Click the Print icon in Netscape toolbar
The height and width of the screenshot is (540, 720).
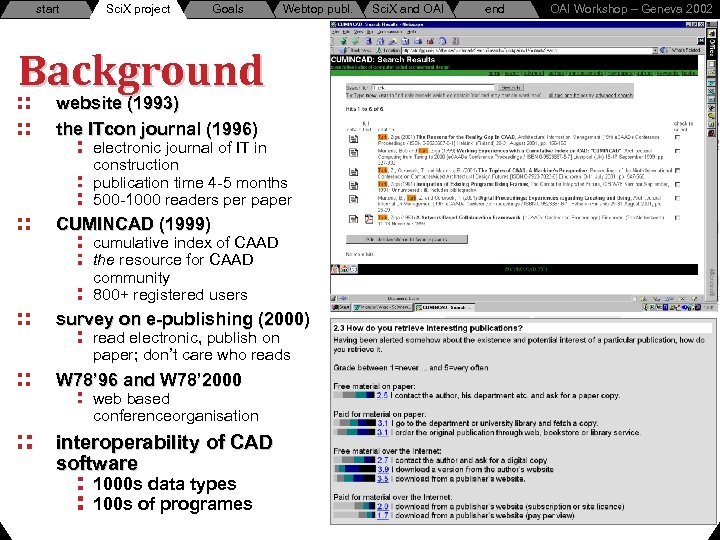click(418, 41)
